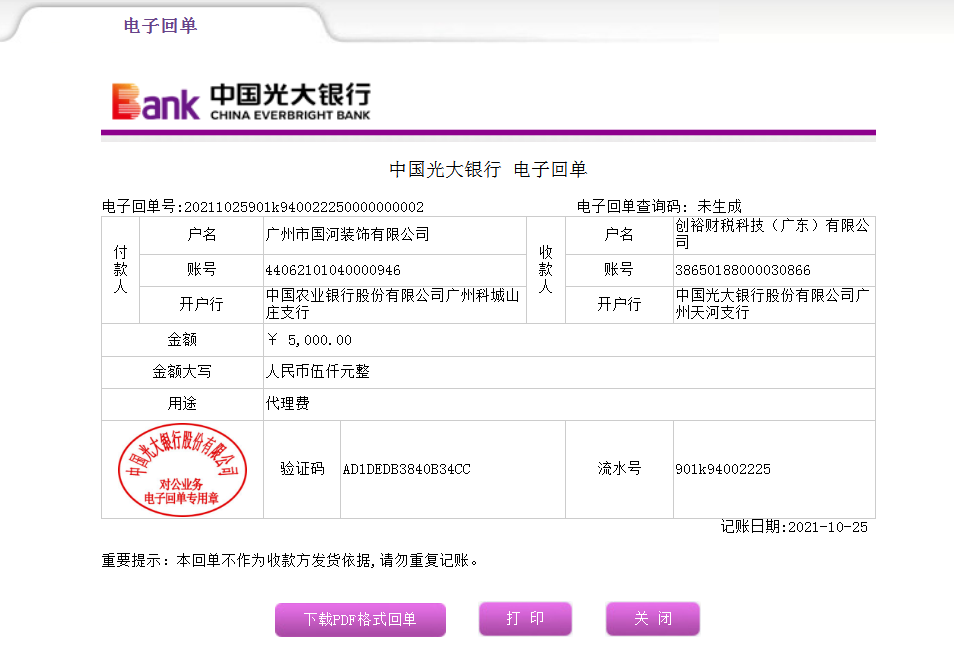Click payer bank 中国农业银行股份有限公司广州科城山庄支行
The width and height of the screenshot is (954, 656).
tap(392, 304)
